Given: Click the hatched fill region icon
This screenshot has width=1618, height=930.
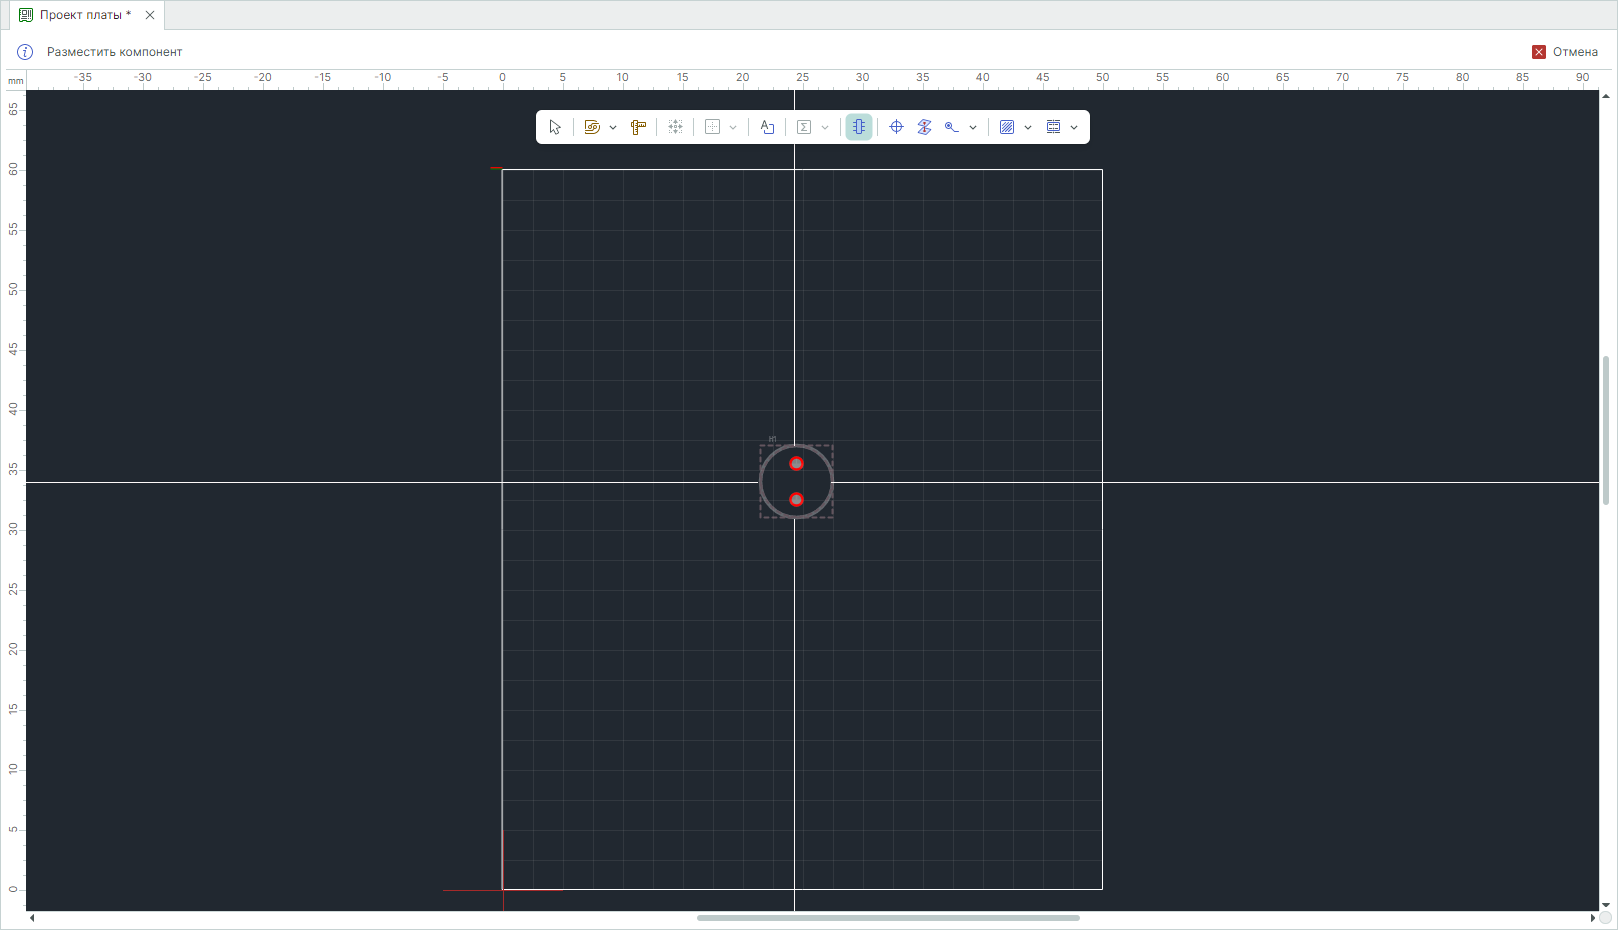Looking at the screenshot, I should 1007,127.
